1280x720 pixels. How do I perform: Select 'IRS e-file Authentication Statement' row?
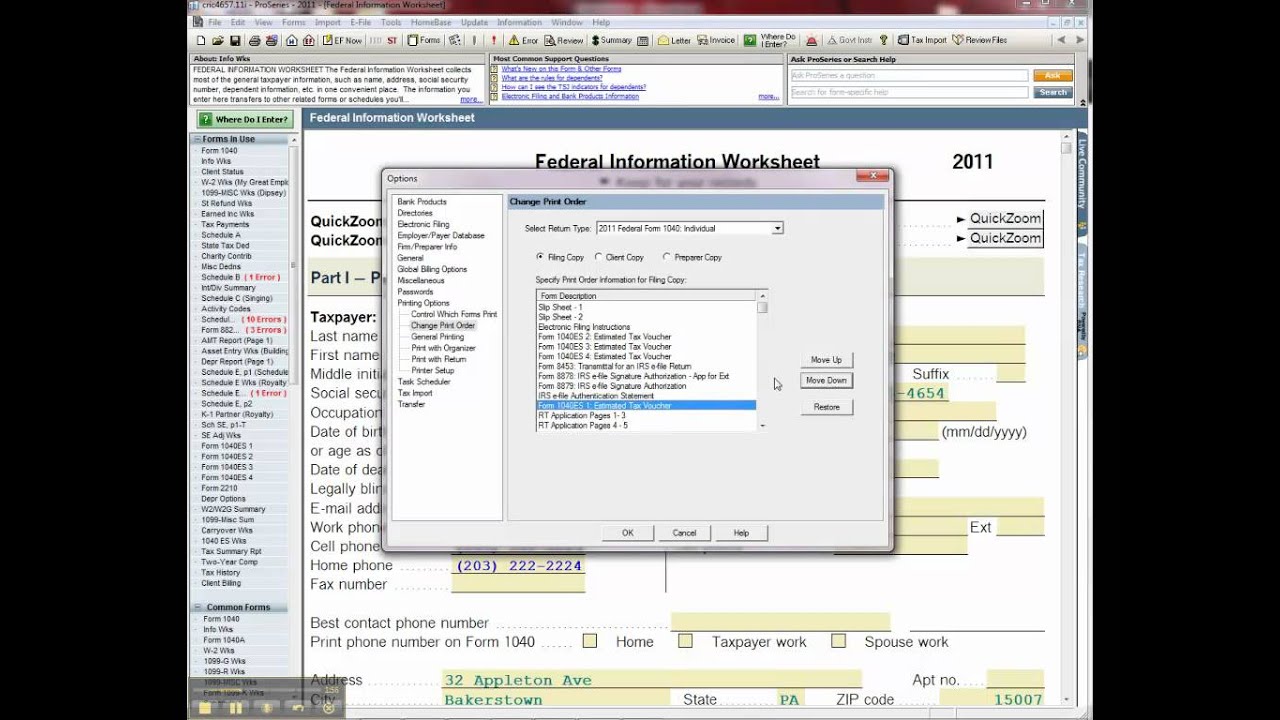[x=646, y=396]
